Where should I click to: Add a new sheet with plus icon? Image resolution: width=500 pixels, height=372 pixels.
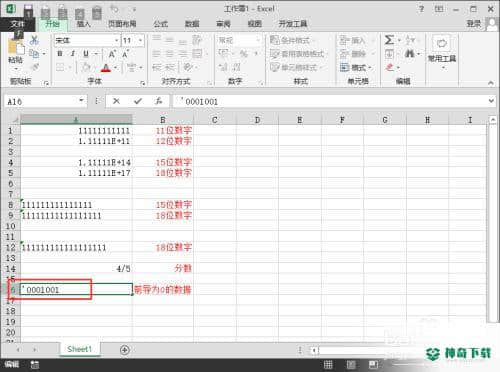(x=125, y=350)
